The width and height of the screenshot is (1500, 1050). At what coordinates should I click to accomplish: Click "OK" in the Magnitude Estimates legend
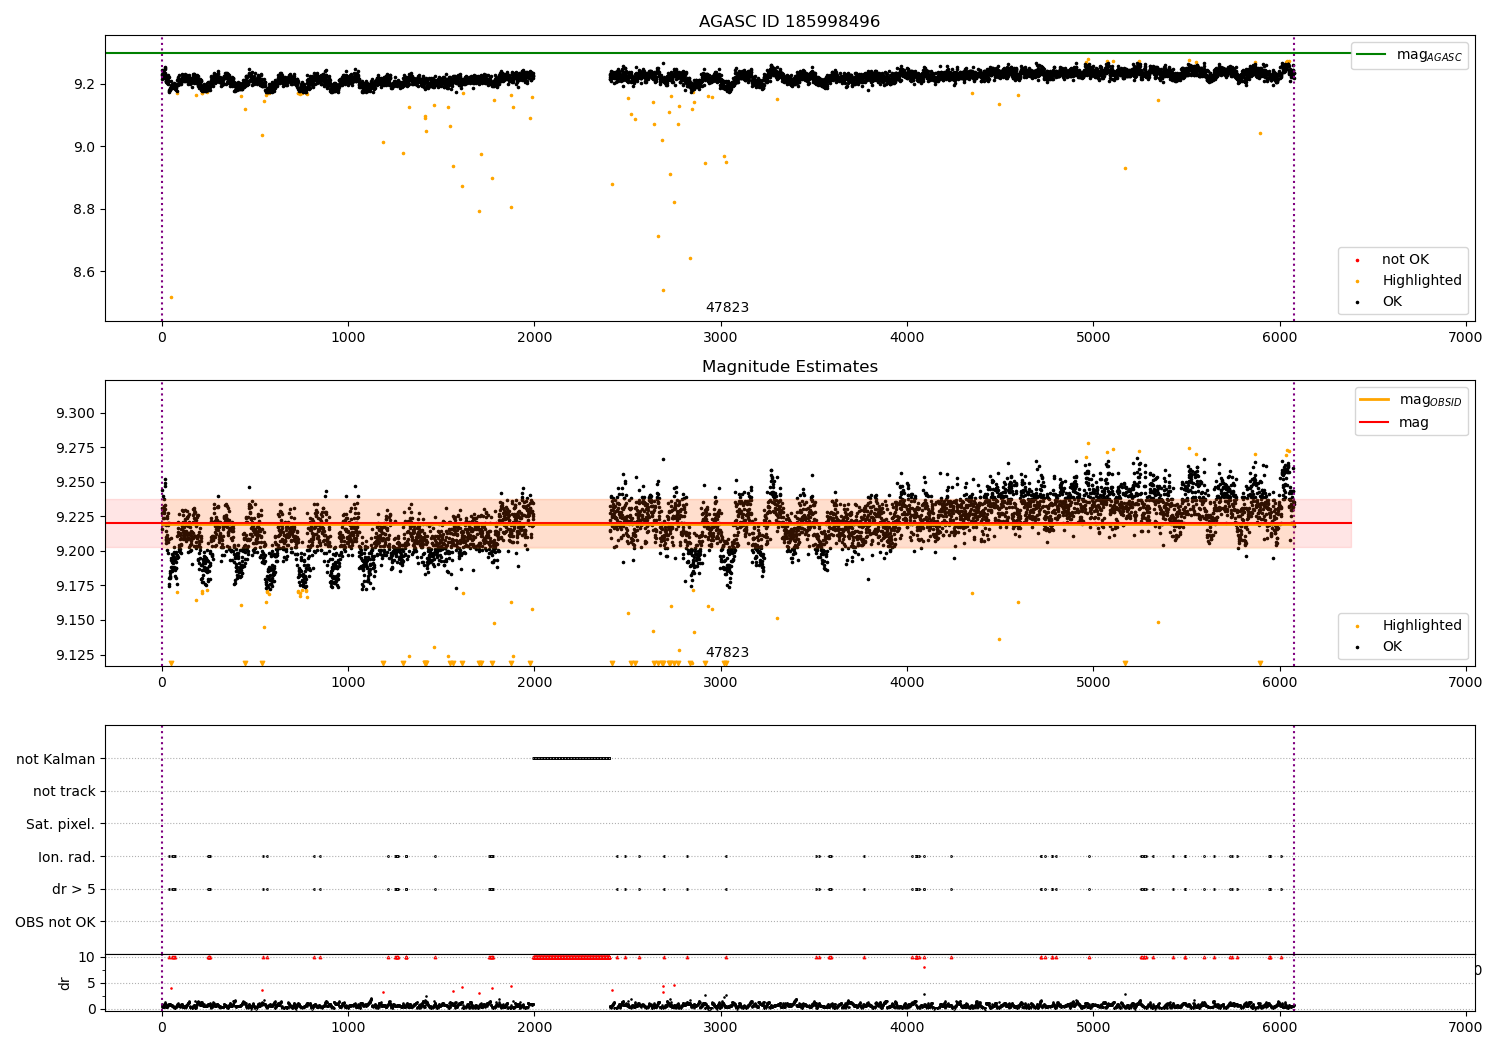1392,647
